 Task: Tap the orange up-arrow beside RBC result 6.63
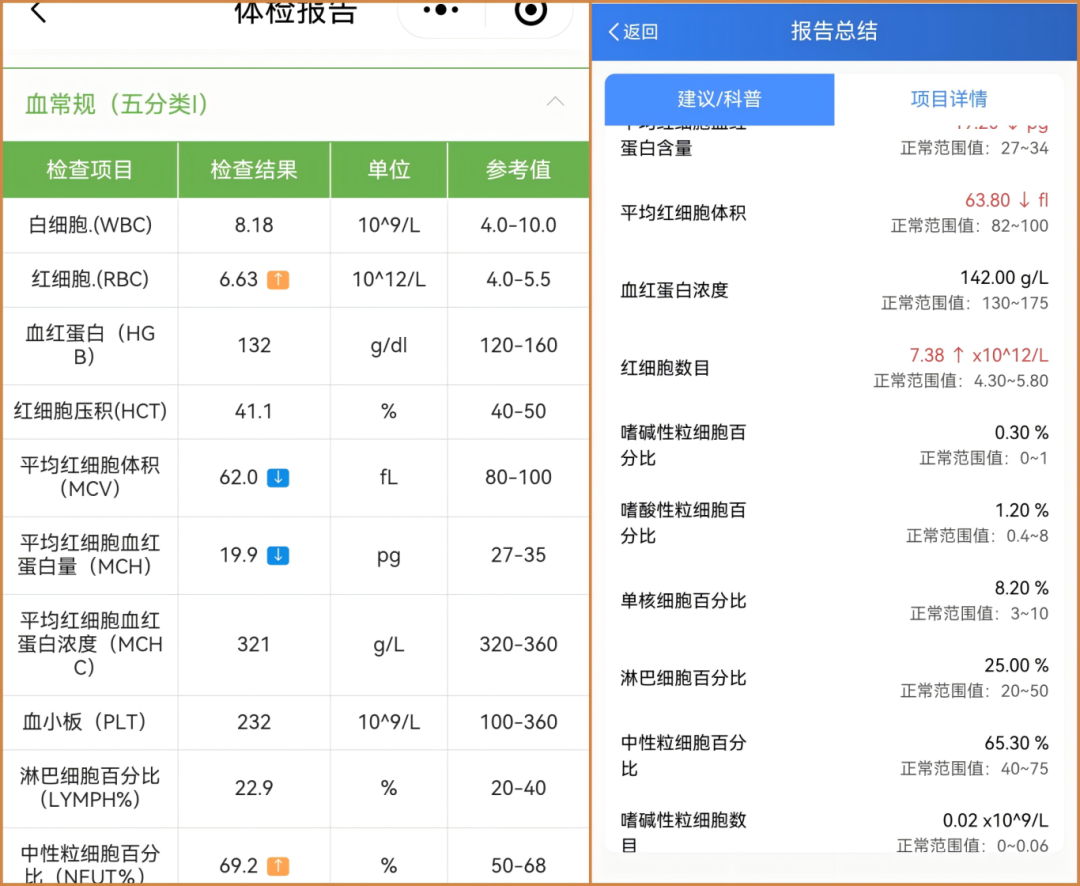pos(279,280)
